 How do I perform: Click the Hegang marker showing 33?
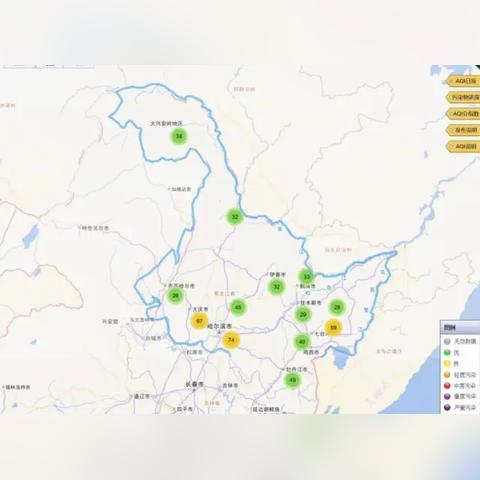click(307, 276)
